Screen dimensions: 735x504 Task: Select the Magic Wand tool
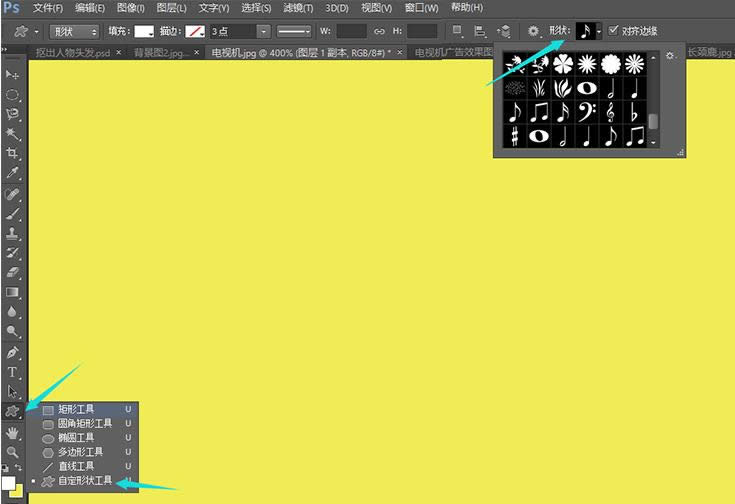[12, 134]
